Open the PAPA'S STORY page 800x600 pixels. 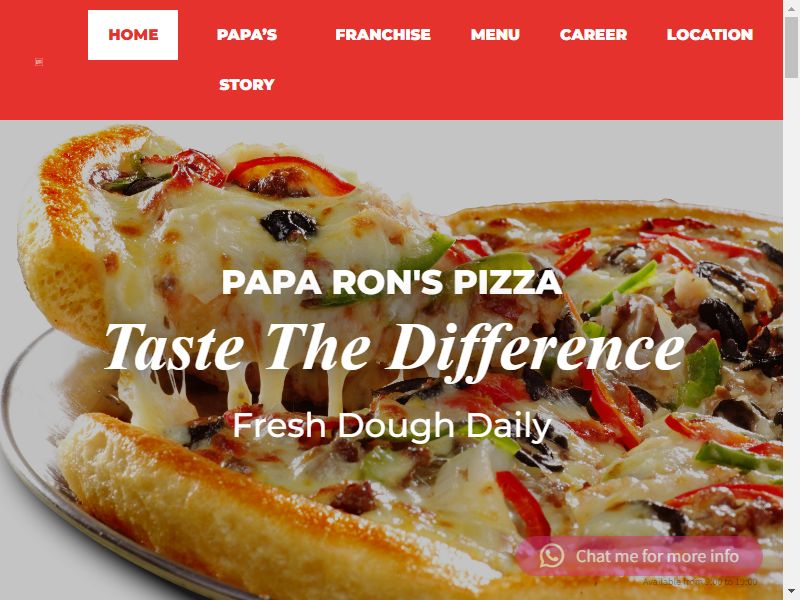coord(247,59)
